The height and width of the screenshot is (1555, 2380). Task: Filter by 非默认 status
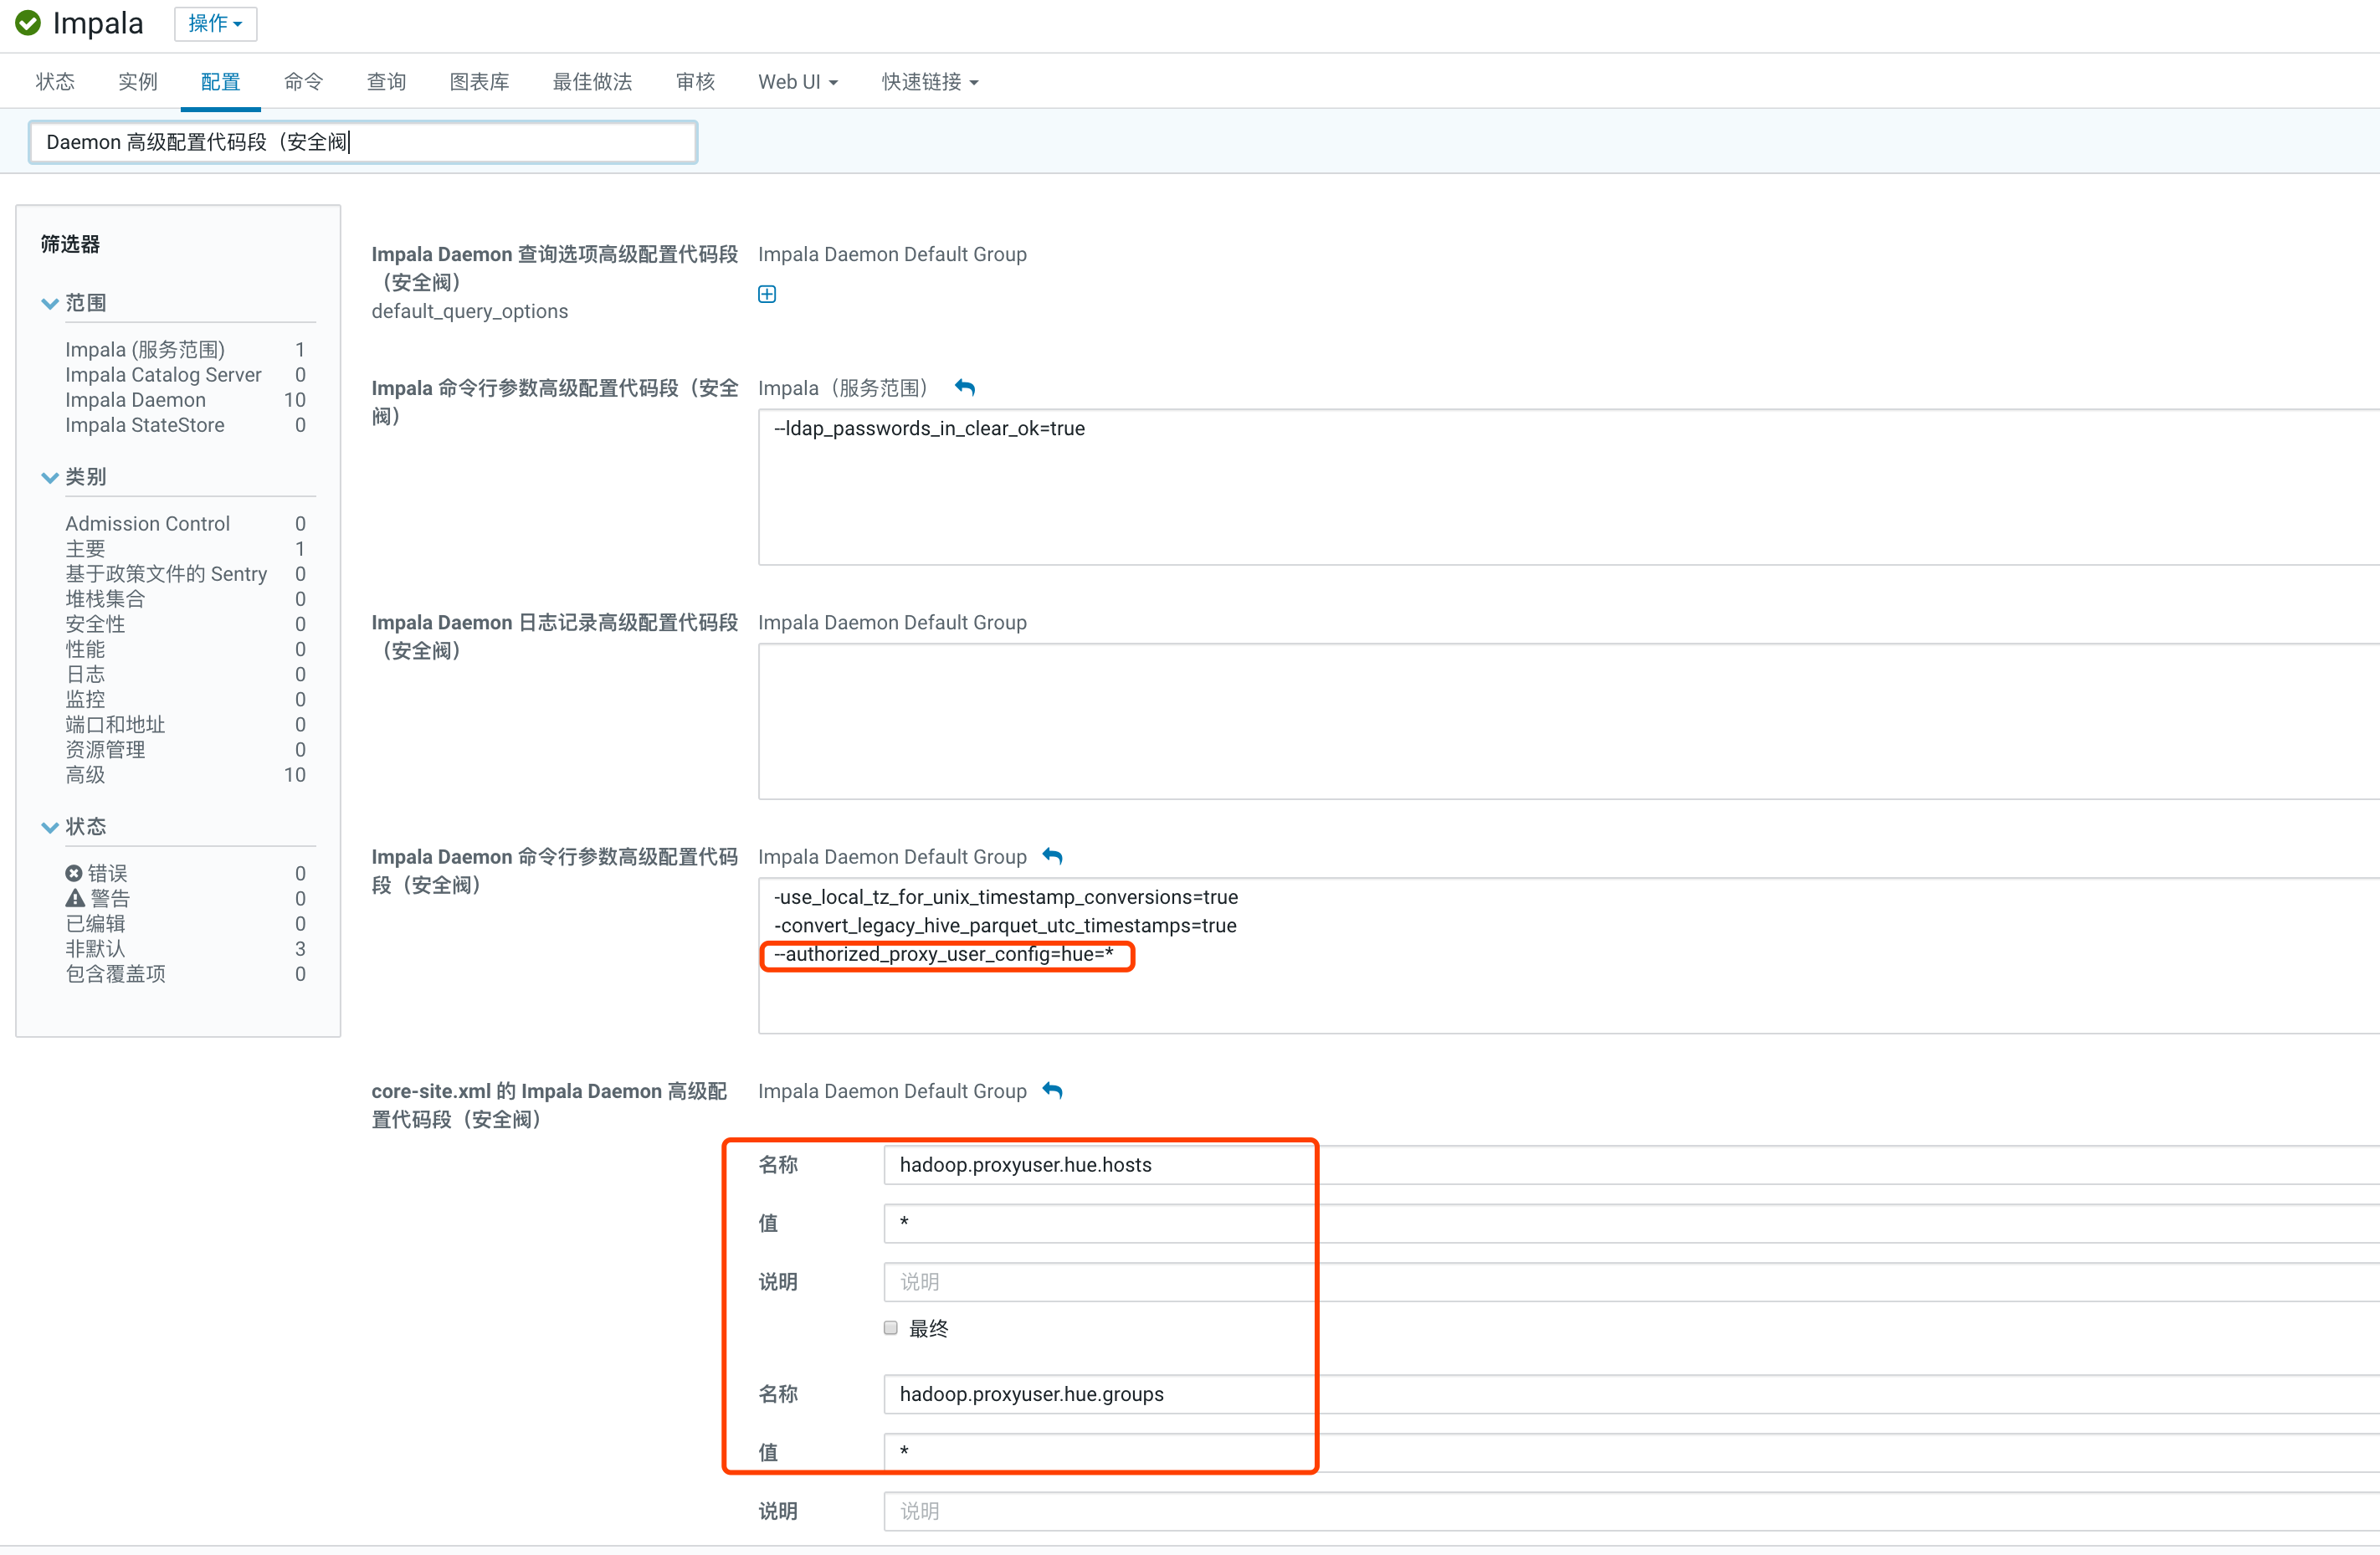(x=95, y=948)
